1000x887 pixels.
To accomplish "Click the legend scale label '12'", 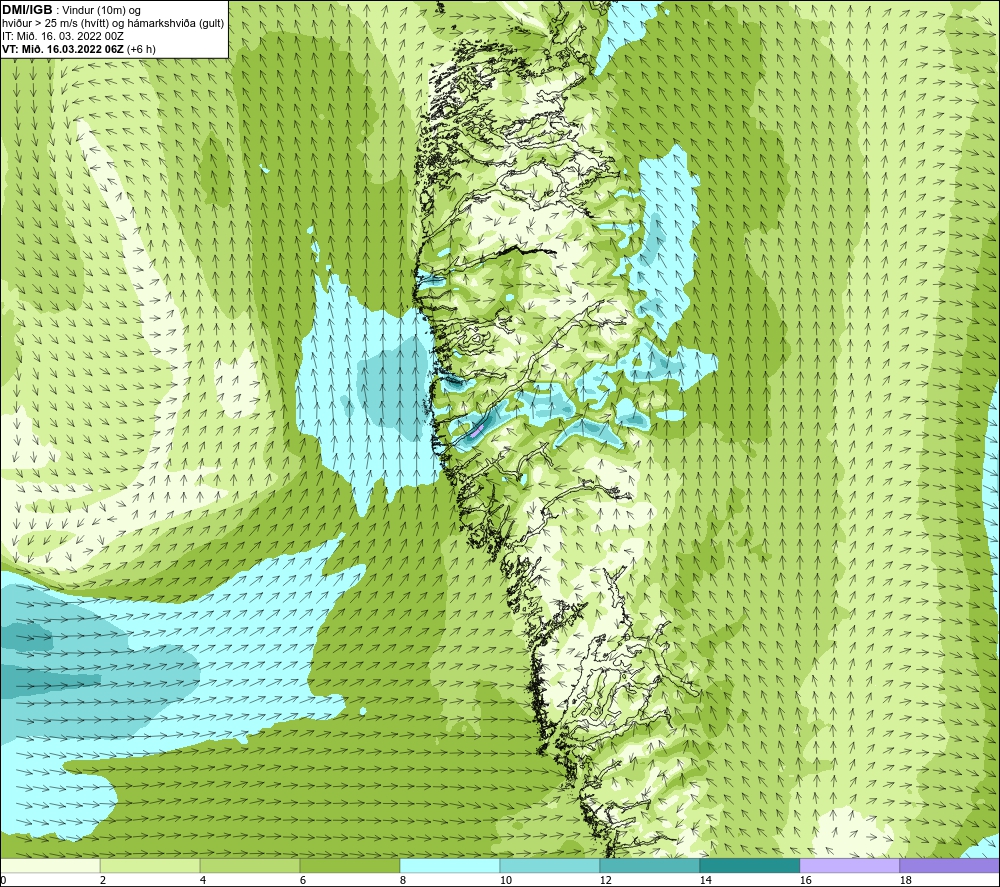I will coord(605,880).
